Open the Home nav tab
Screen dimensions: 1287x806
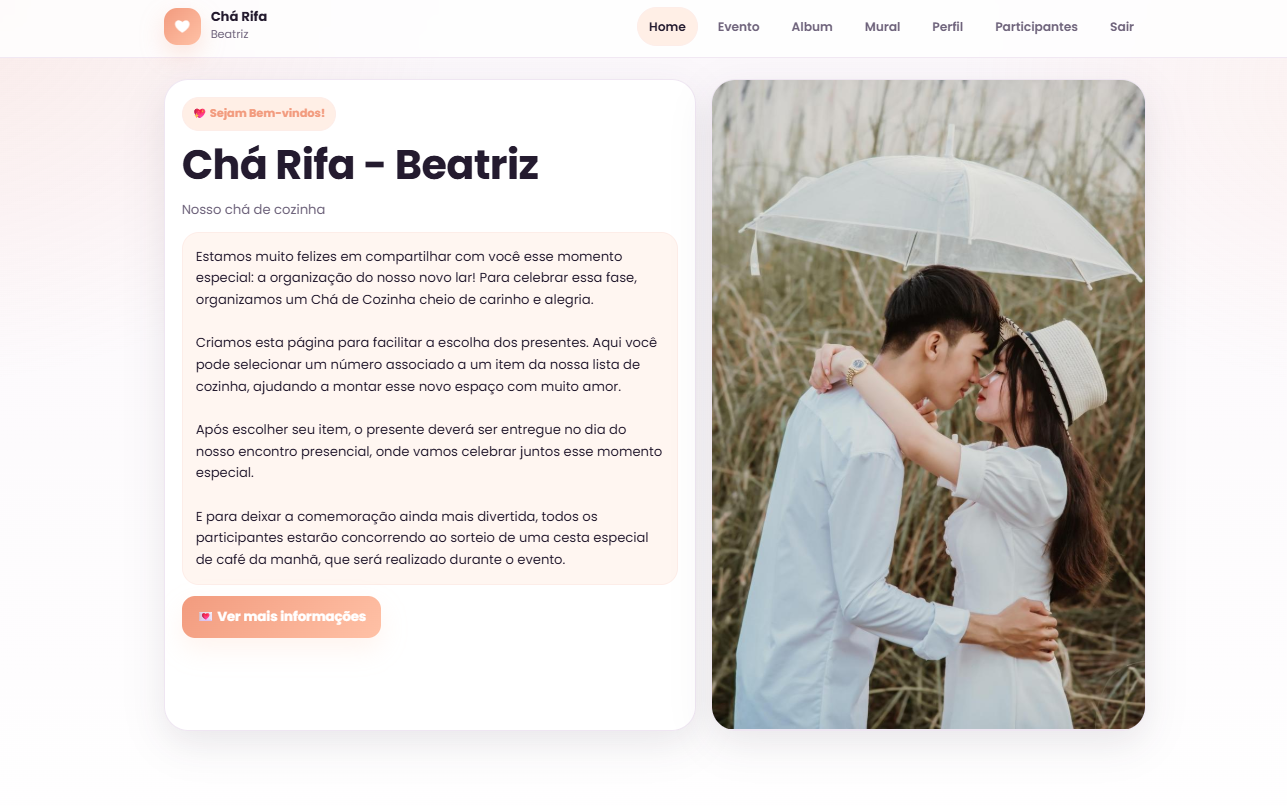point(667,27)
